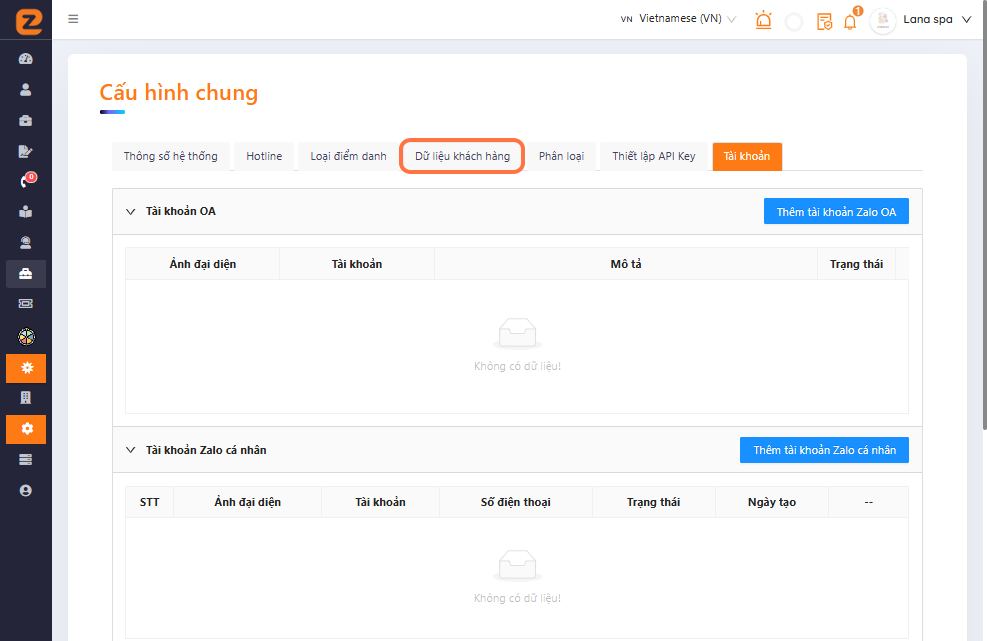
Task: Open the dashboard speedometer icon in sidebar
Action: tap(26, 59)
